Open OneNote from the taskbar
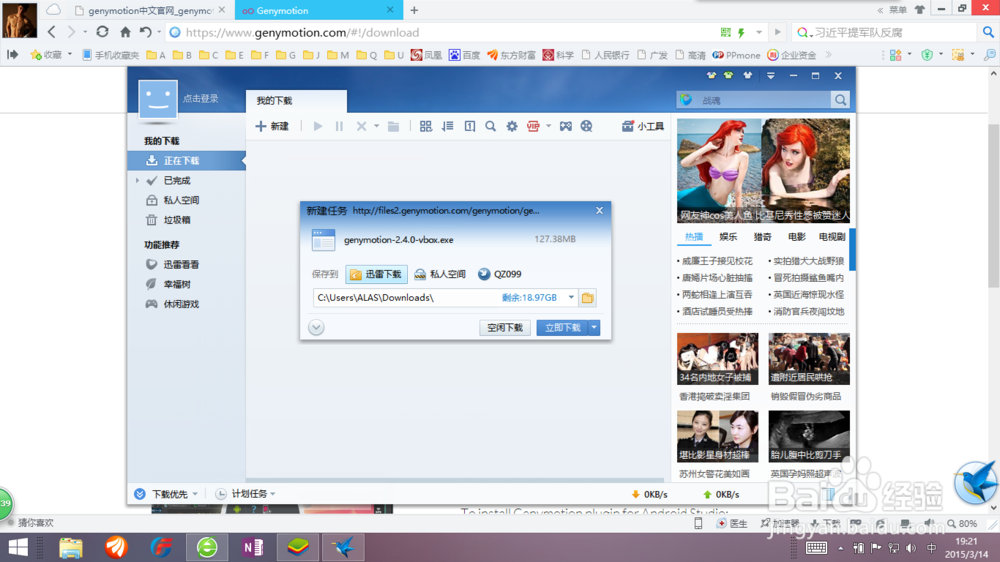 tap(253, 547)
